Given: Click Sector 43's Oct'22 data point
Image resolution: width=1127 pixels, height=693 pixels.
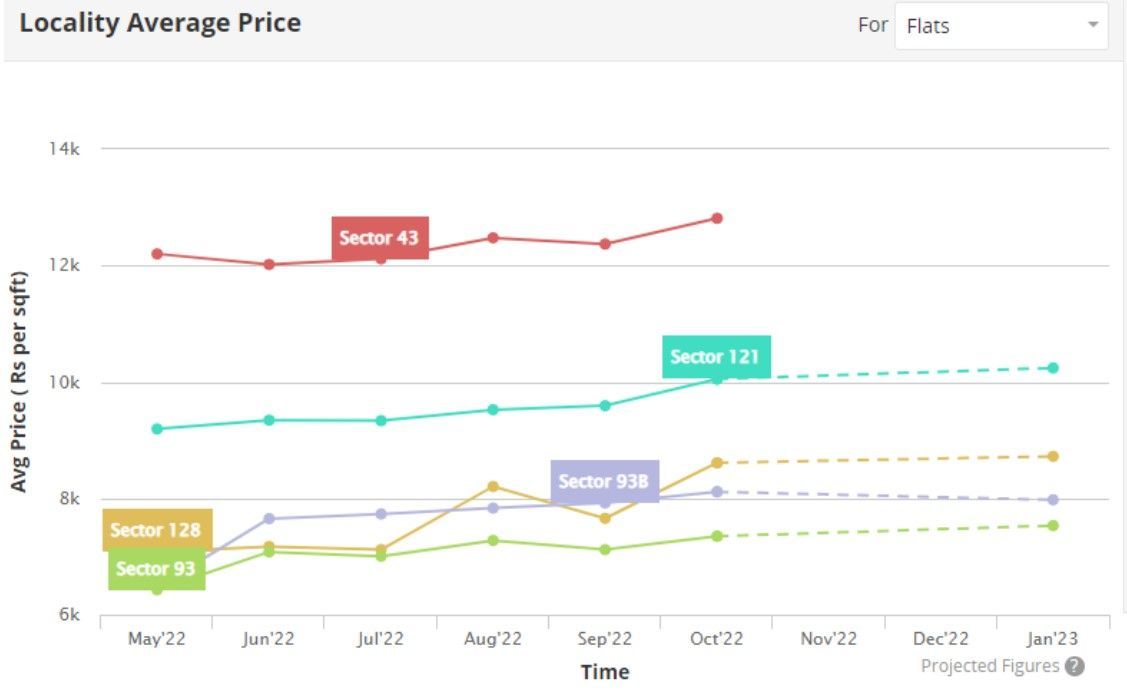Looking at the screenshot, I should [x=716, y=216].
